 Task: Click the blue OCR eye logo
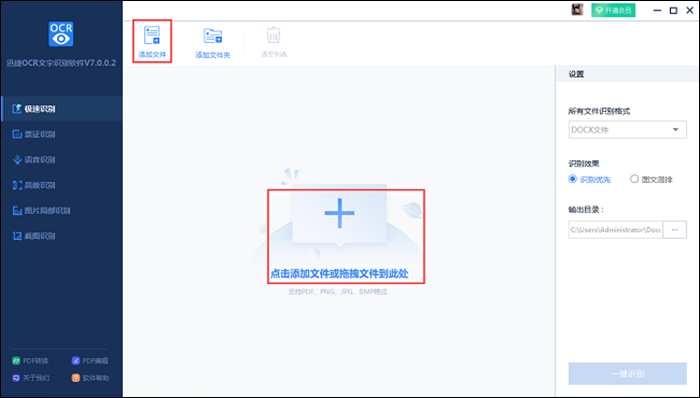pos(61,34)
